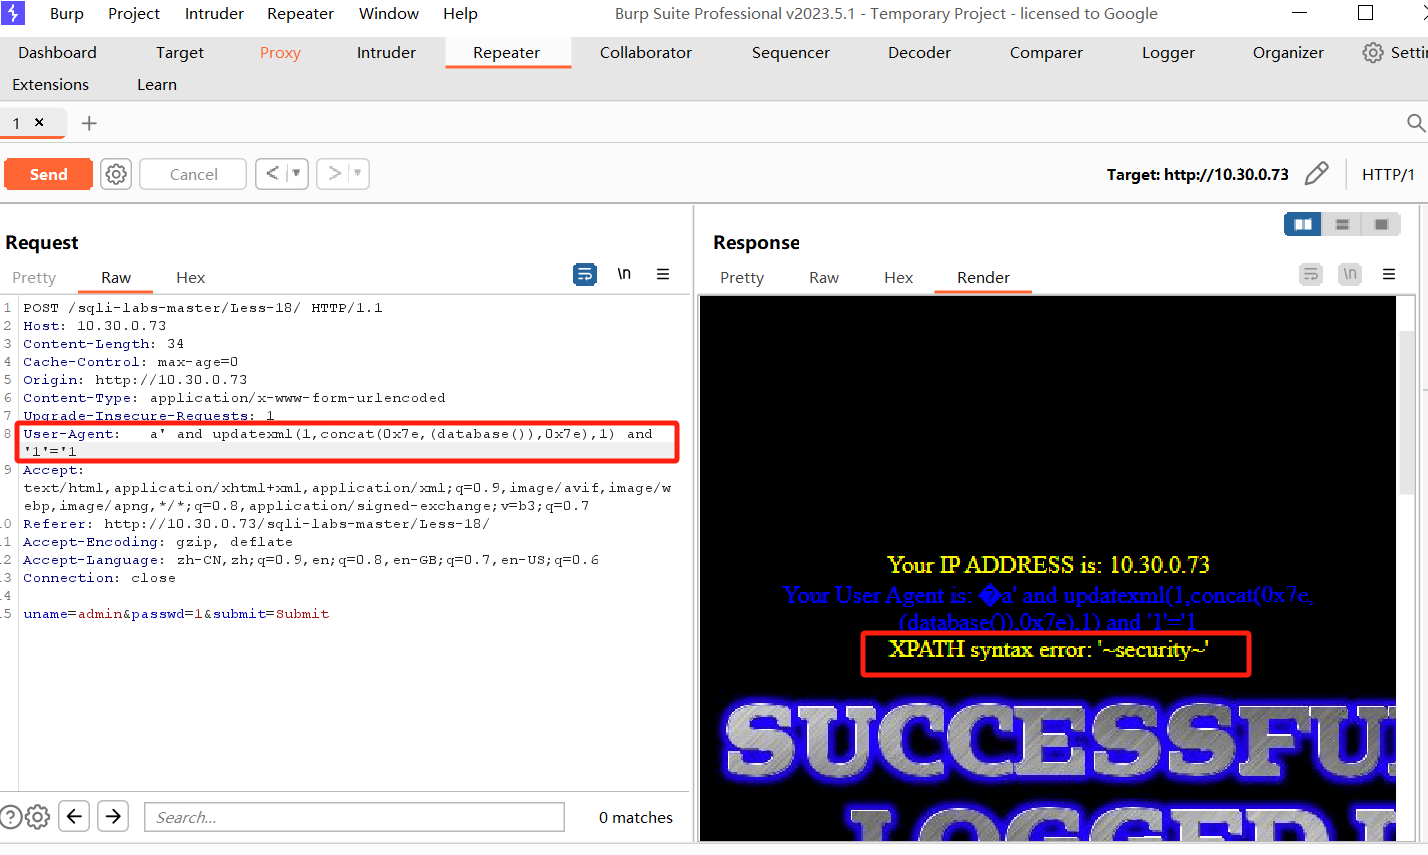Screen dimensions: 1428x855
Task: Open the Help menu
Action: (x=460, y=14)
